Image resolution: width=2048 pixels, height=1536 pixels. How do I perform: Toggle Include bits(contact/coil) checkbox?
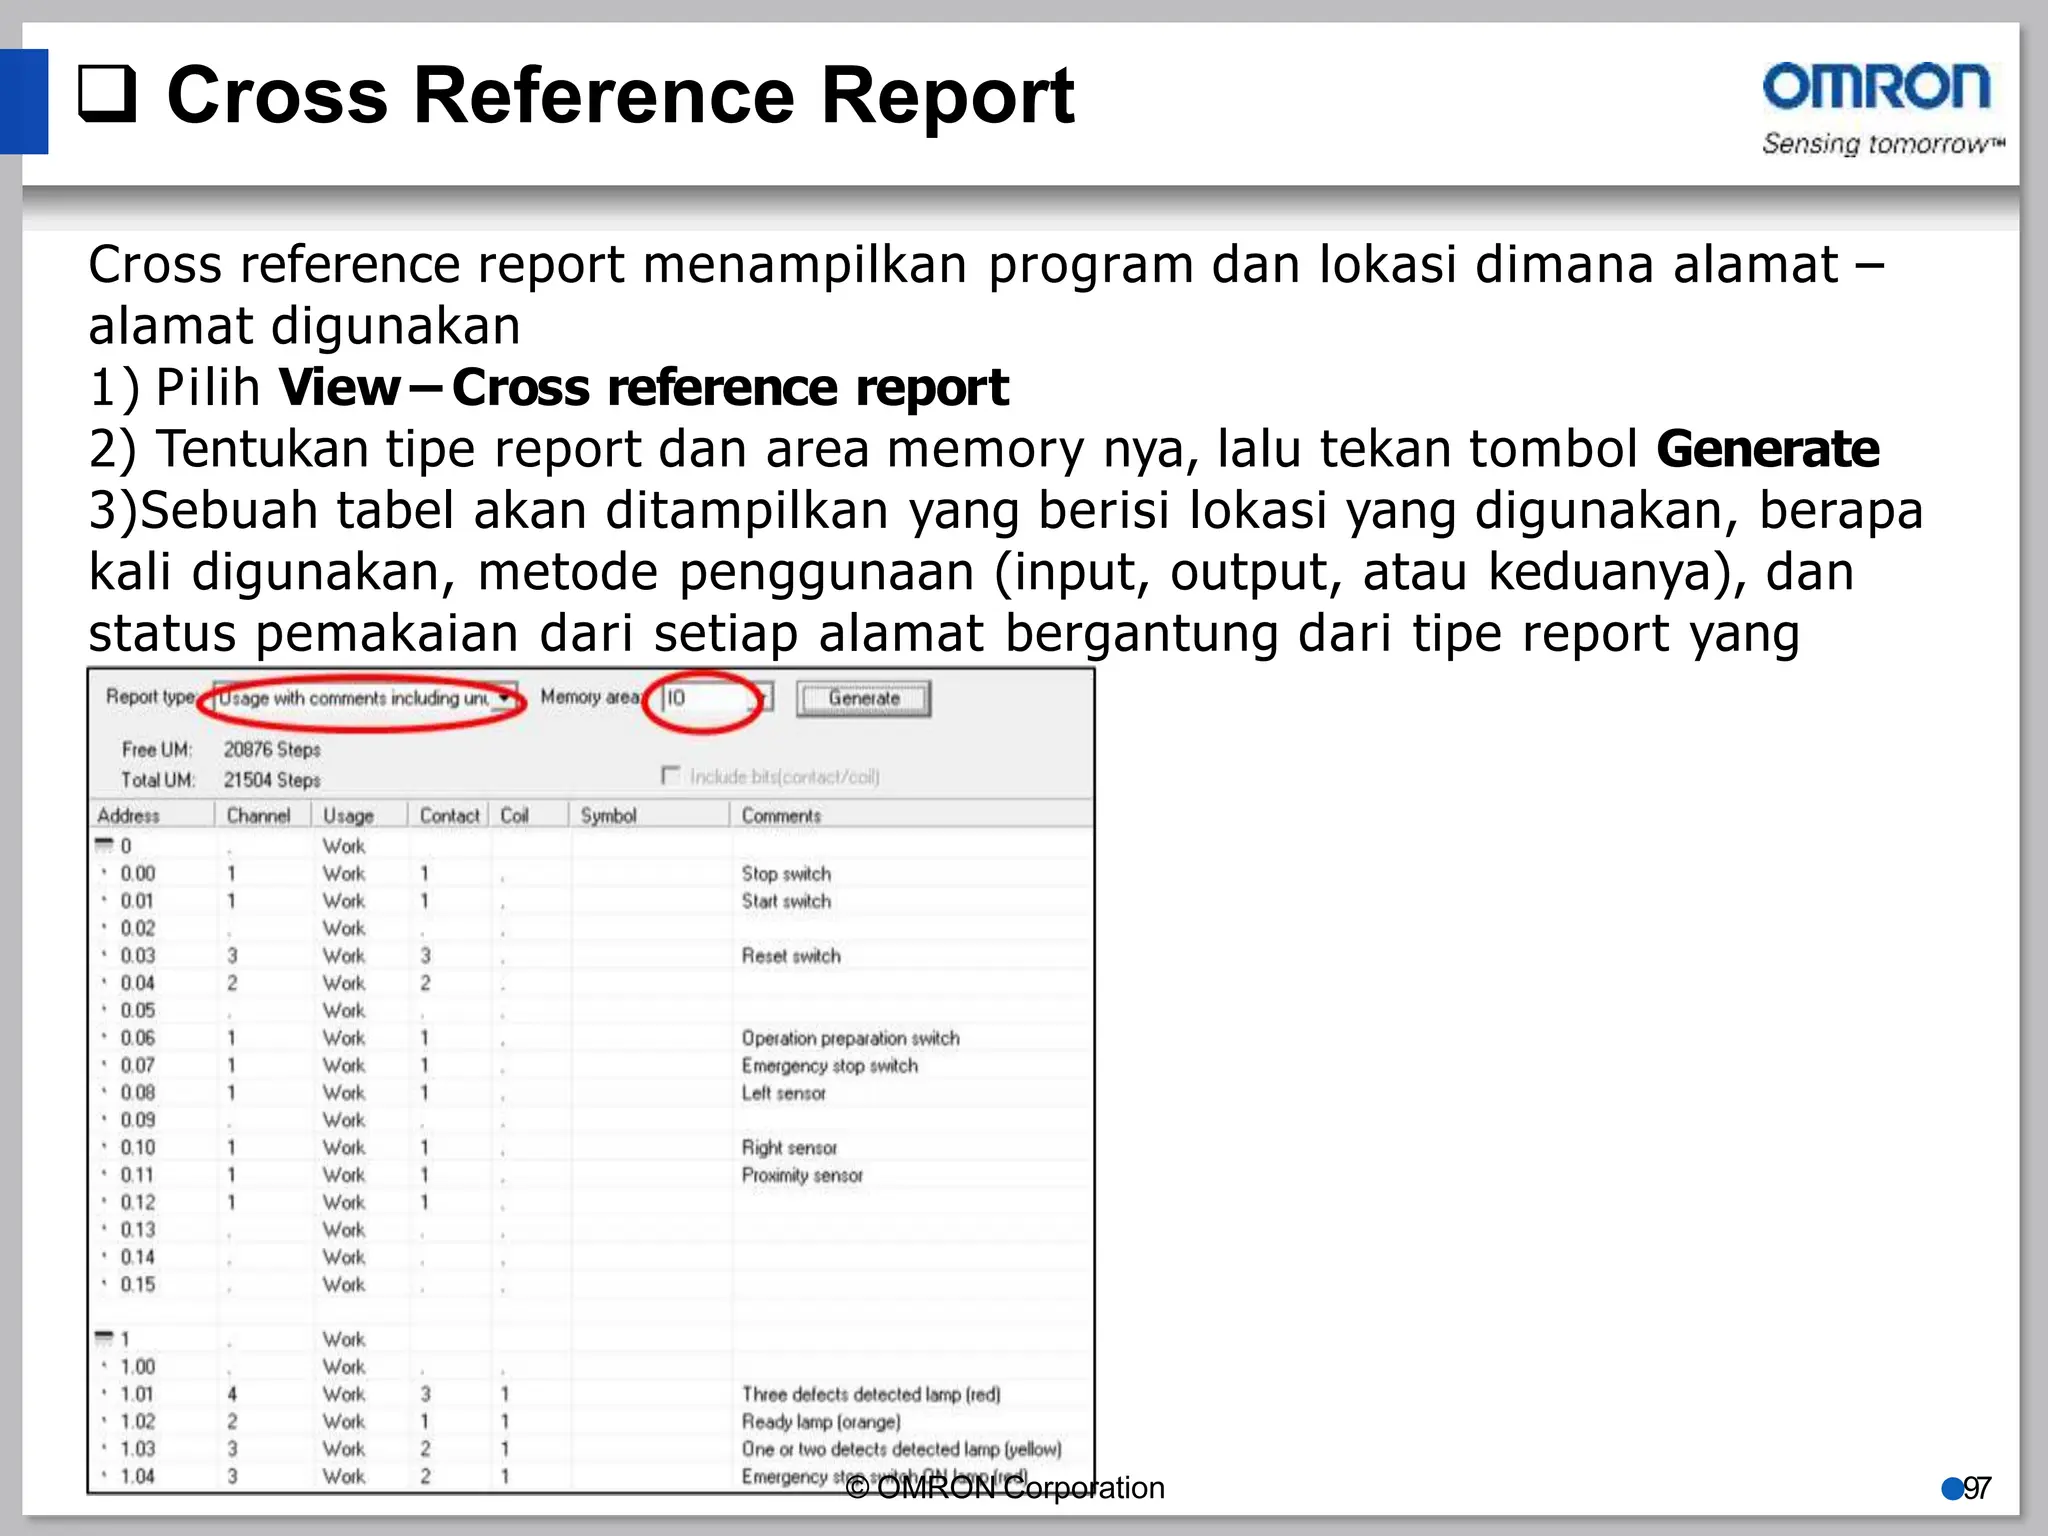[x=670, y=776]
